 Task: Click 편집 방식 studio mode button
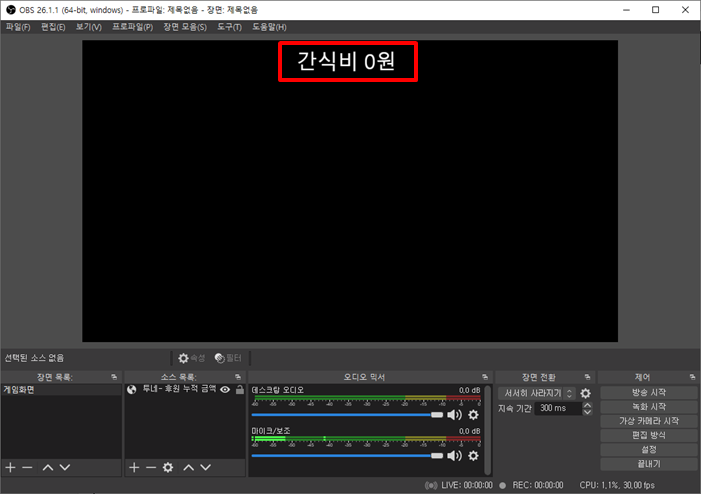click(x=649, y=435)
